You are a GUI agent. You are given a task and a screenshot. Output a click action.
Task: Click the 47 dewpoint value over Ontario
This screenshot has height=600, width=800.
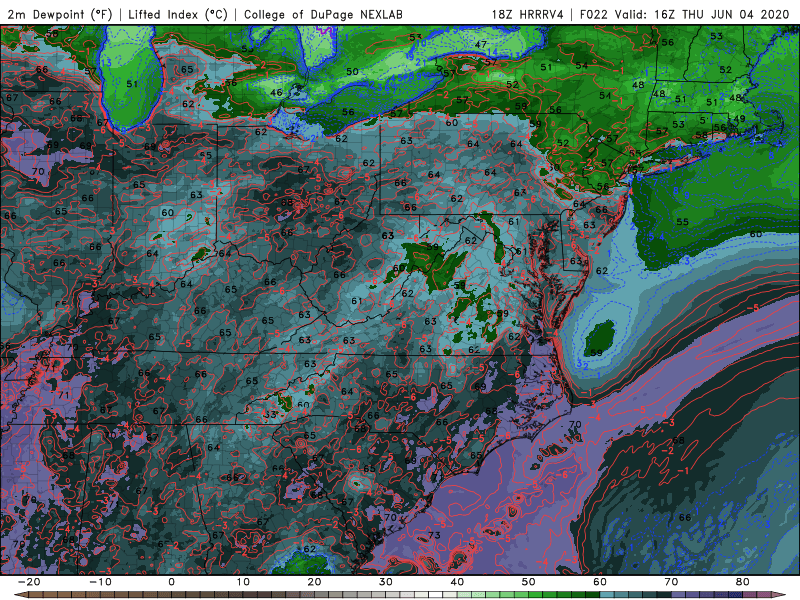tap(481, 45)
